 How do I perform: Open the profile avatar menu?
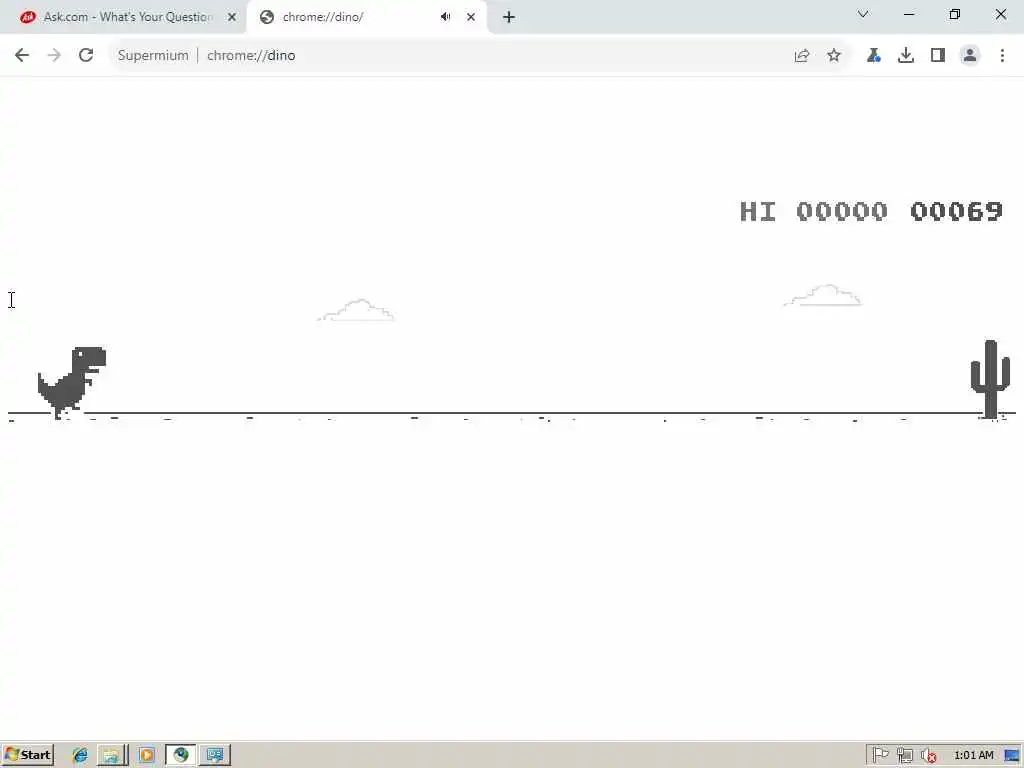[970, 56]
